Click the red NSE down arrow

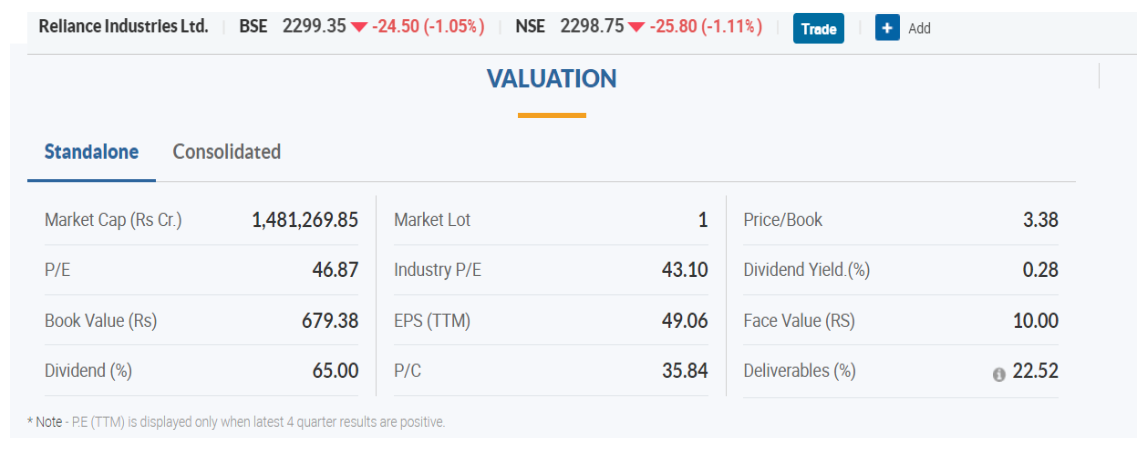click(636, 28)
